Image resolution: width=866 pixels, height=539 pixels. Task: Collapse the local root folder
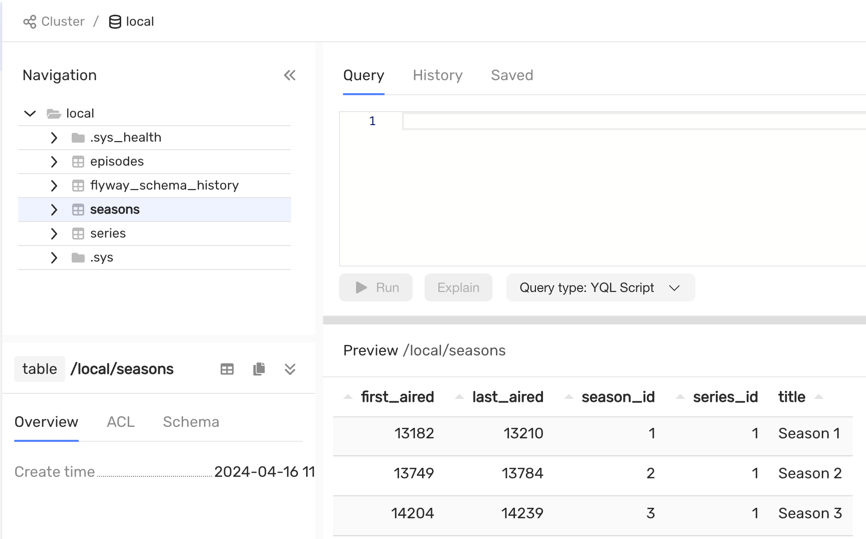point(30,113)
